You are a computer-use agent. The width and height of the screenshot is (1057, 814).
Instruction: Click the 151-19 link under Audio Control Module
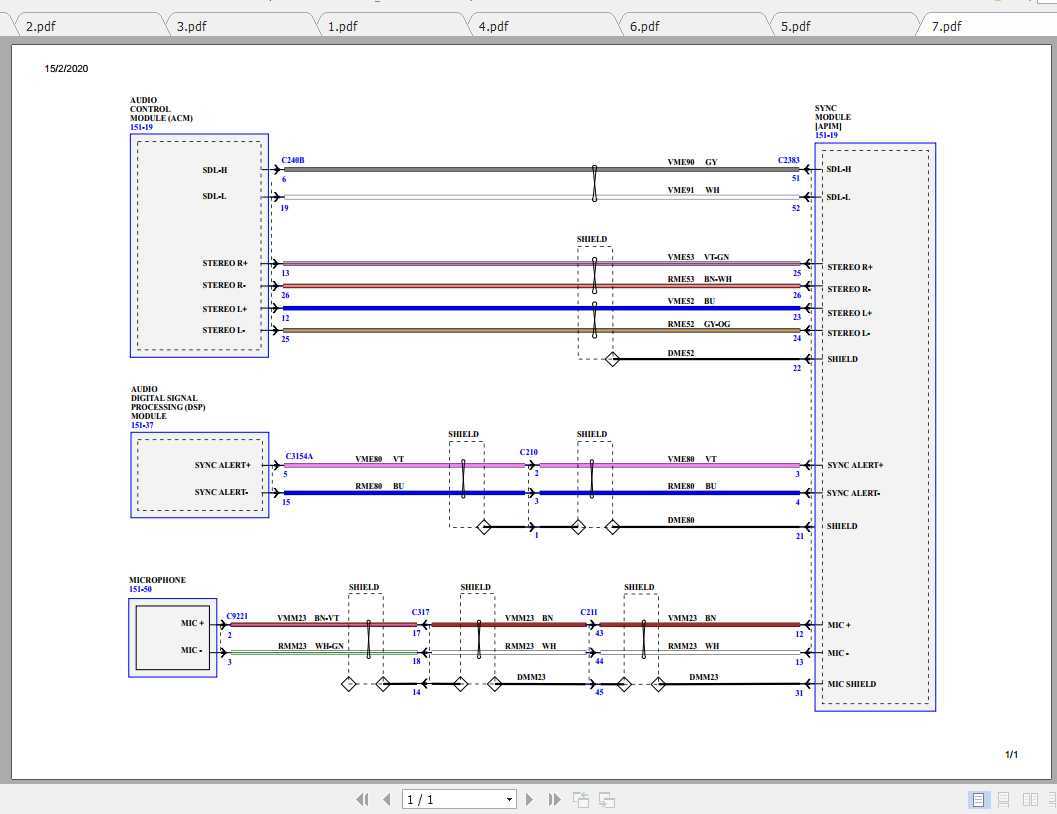pos(142,127)
